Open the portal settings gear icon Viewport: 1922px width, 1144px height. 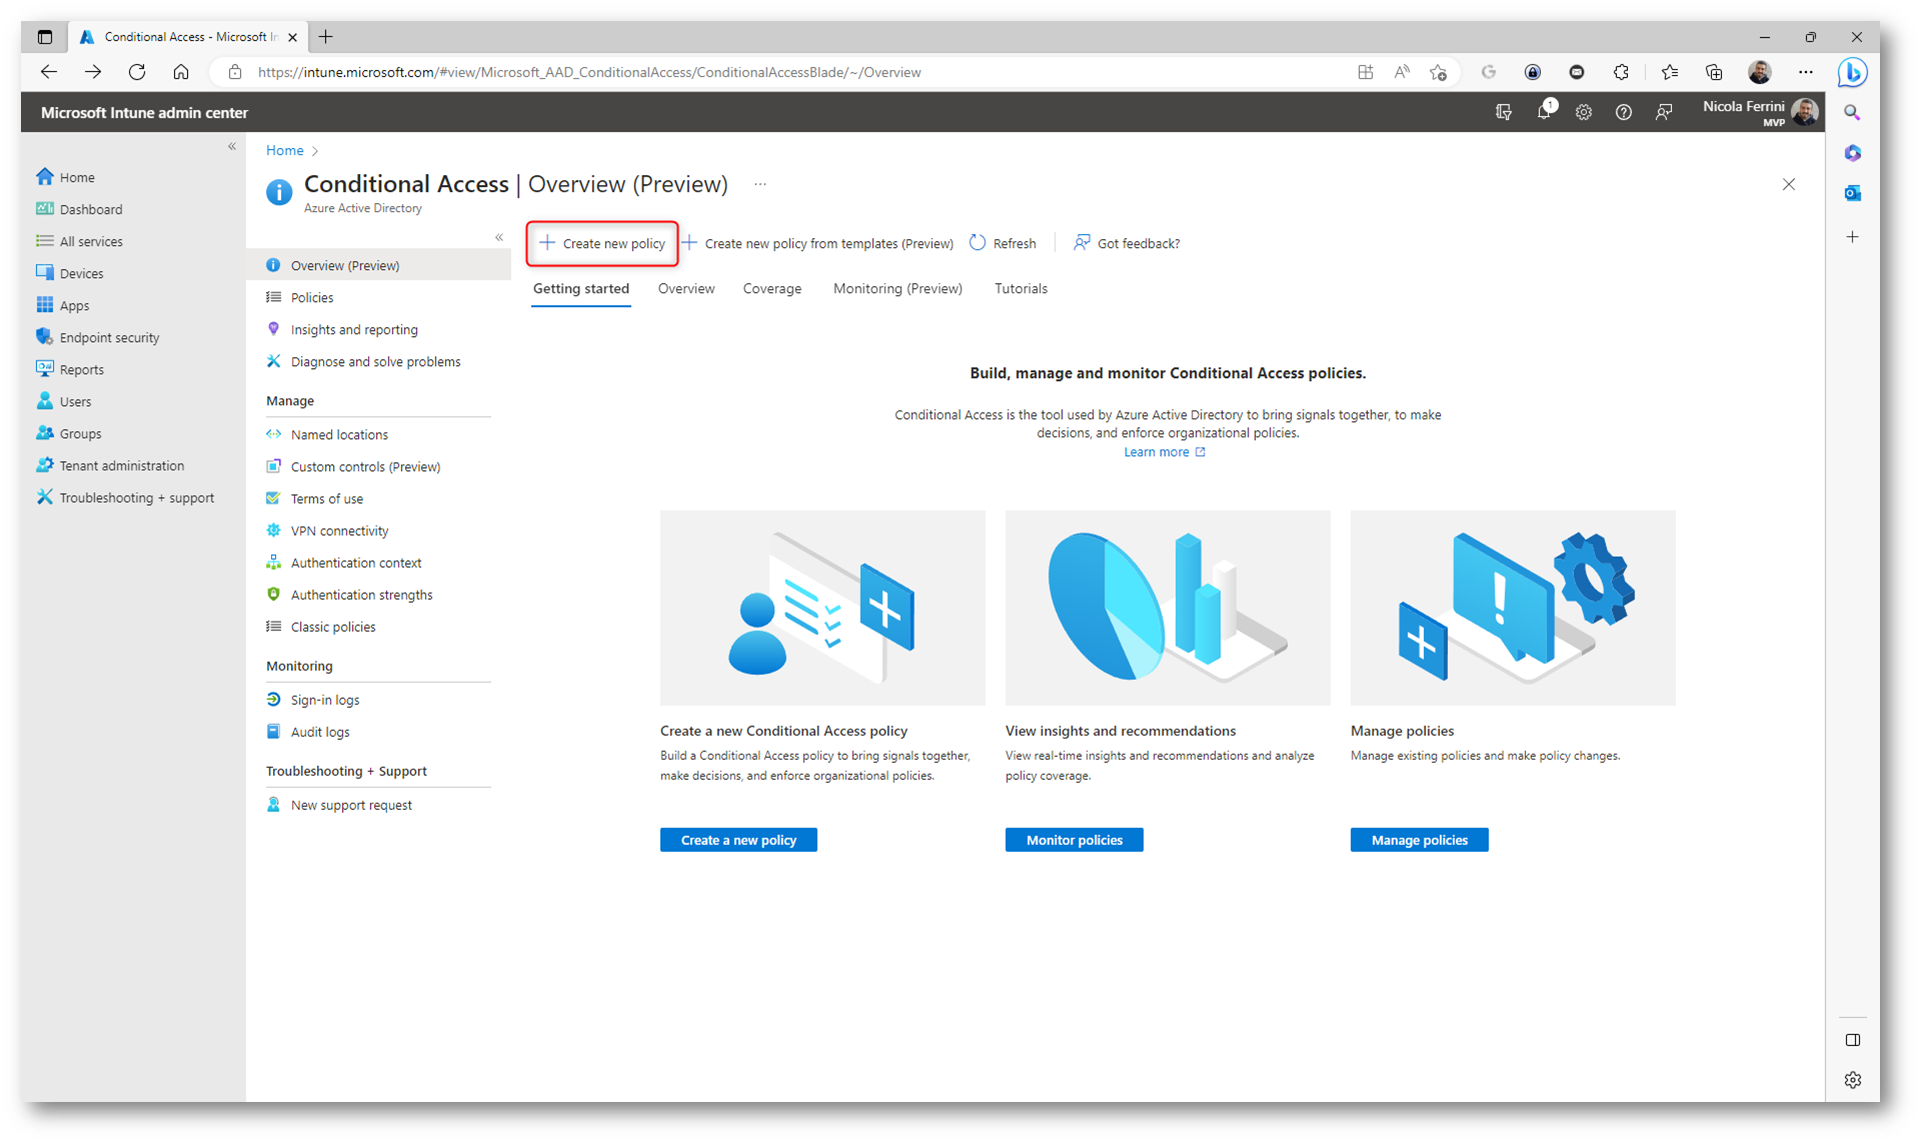1583,113
